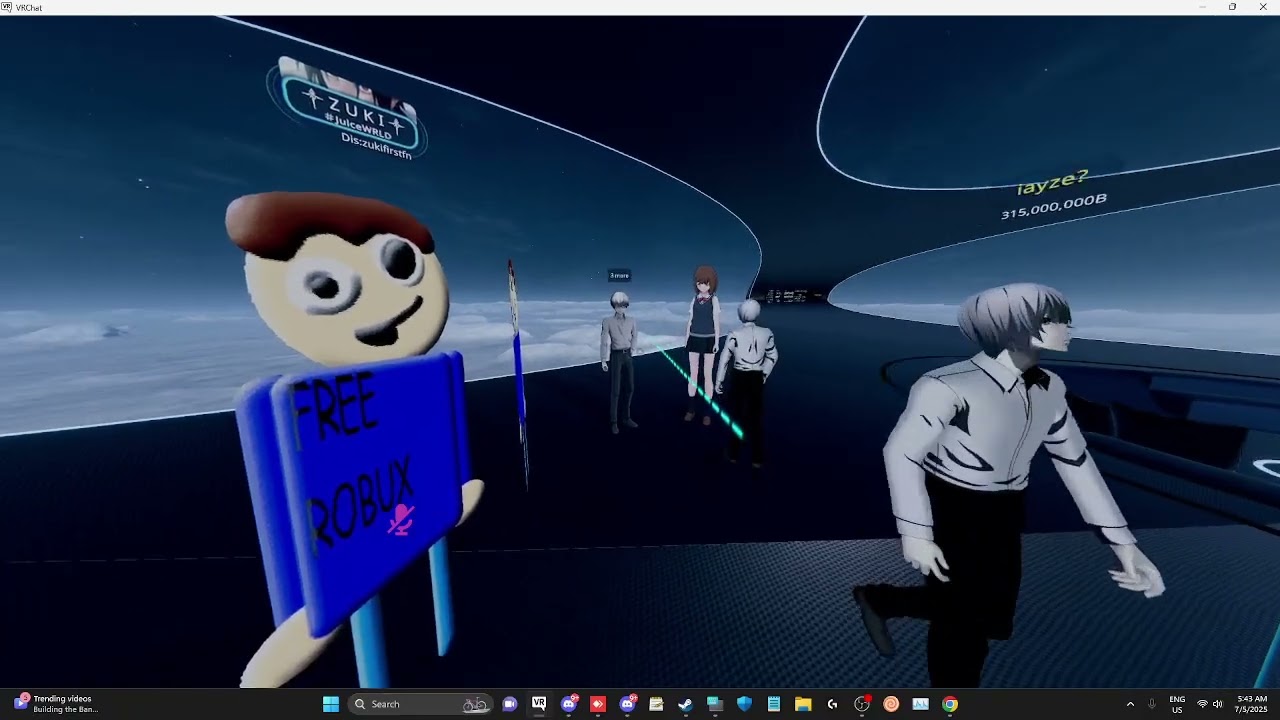Select the ZUKI player nameplate
1280x720 pixels.
pos(348,110)
